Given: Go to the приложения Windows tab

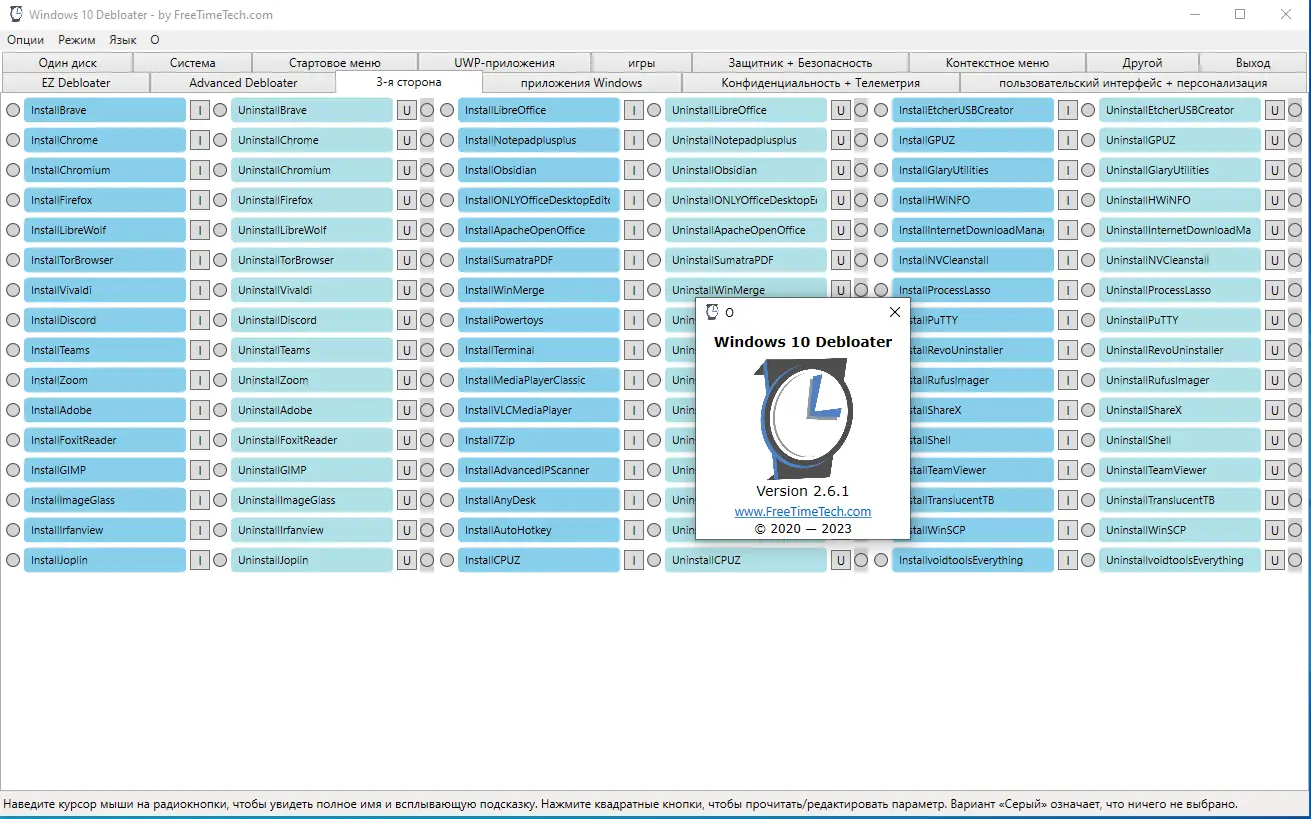Looking at the screenshot, I should click(x=582, y=83).
